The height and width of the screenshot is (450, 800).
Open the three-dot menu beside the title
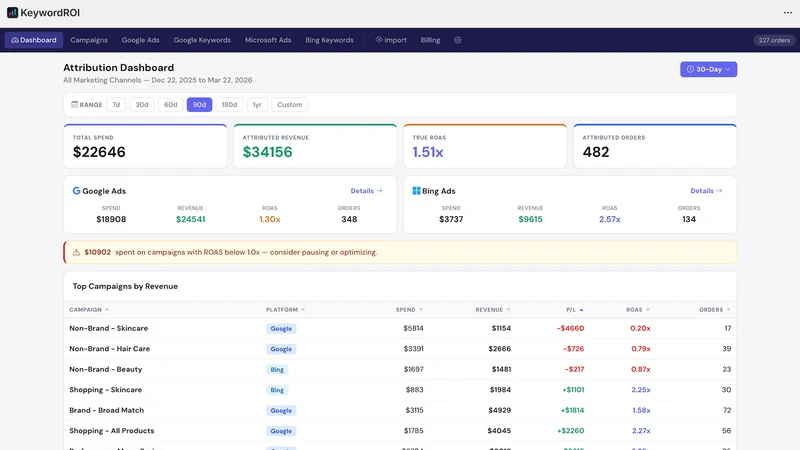click(x=788, y=13)
